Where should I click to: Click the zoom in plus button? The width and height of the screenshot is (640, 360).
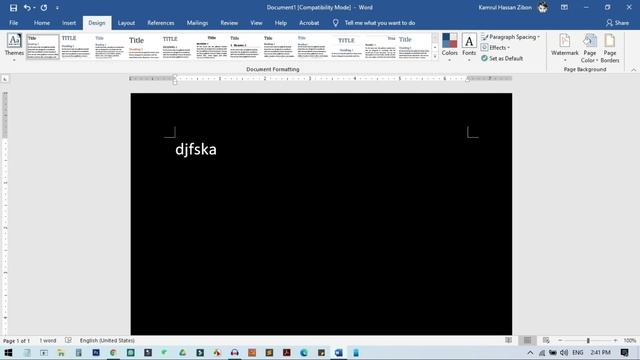(615, 340)
